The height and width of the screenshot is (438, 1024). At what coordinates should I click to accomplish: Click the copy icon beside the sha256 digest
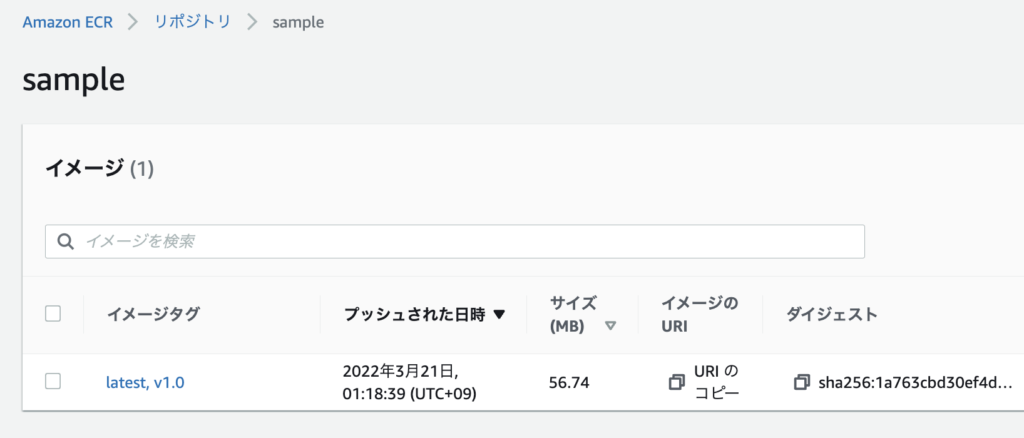[801, 382]
